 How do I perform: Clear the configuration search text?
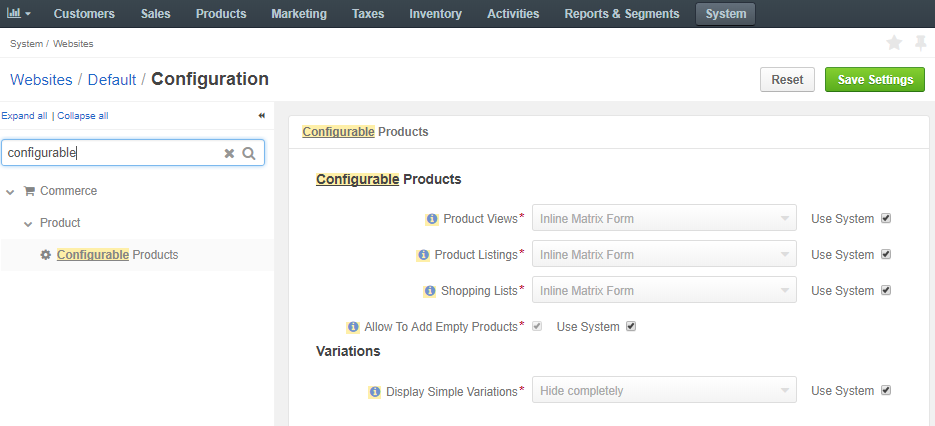click(229, 153)
